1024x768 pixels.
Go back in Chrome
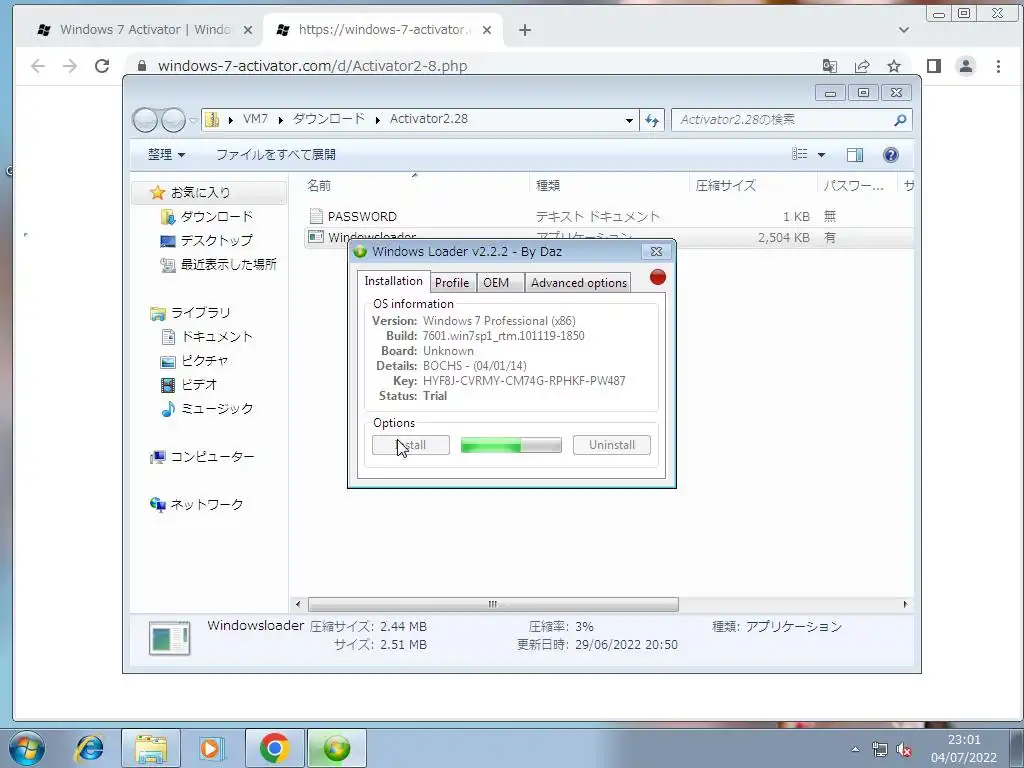coord(38,65)
